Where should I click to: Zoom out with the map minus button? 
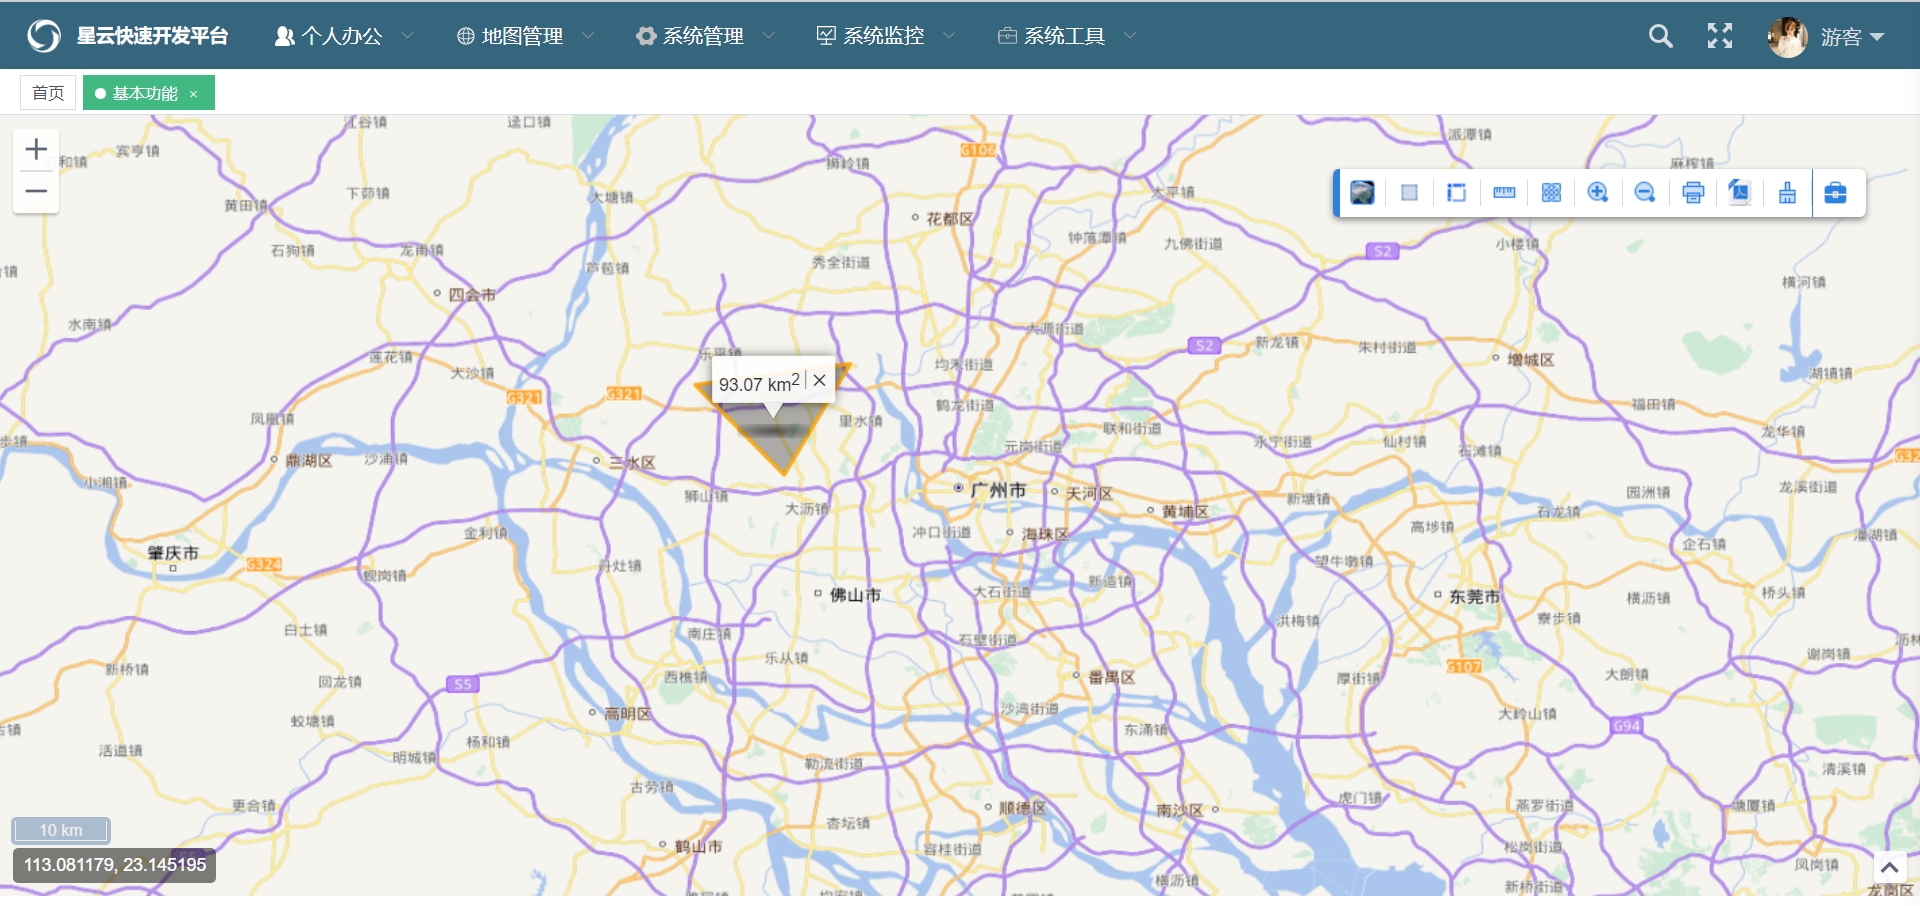coord(36,191)
